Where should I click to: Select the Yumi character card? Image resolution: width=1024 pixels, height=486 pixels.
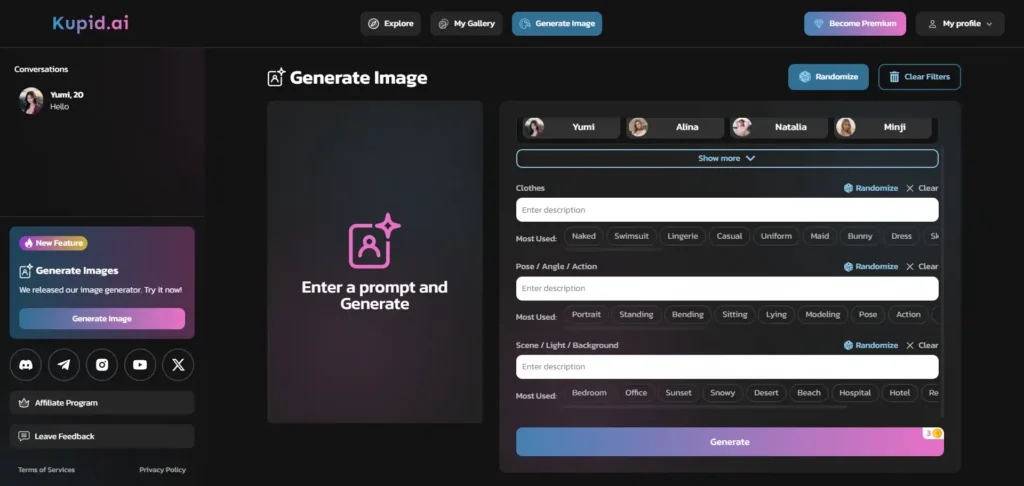coord(571,127)
